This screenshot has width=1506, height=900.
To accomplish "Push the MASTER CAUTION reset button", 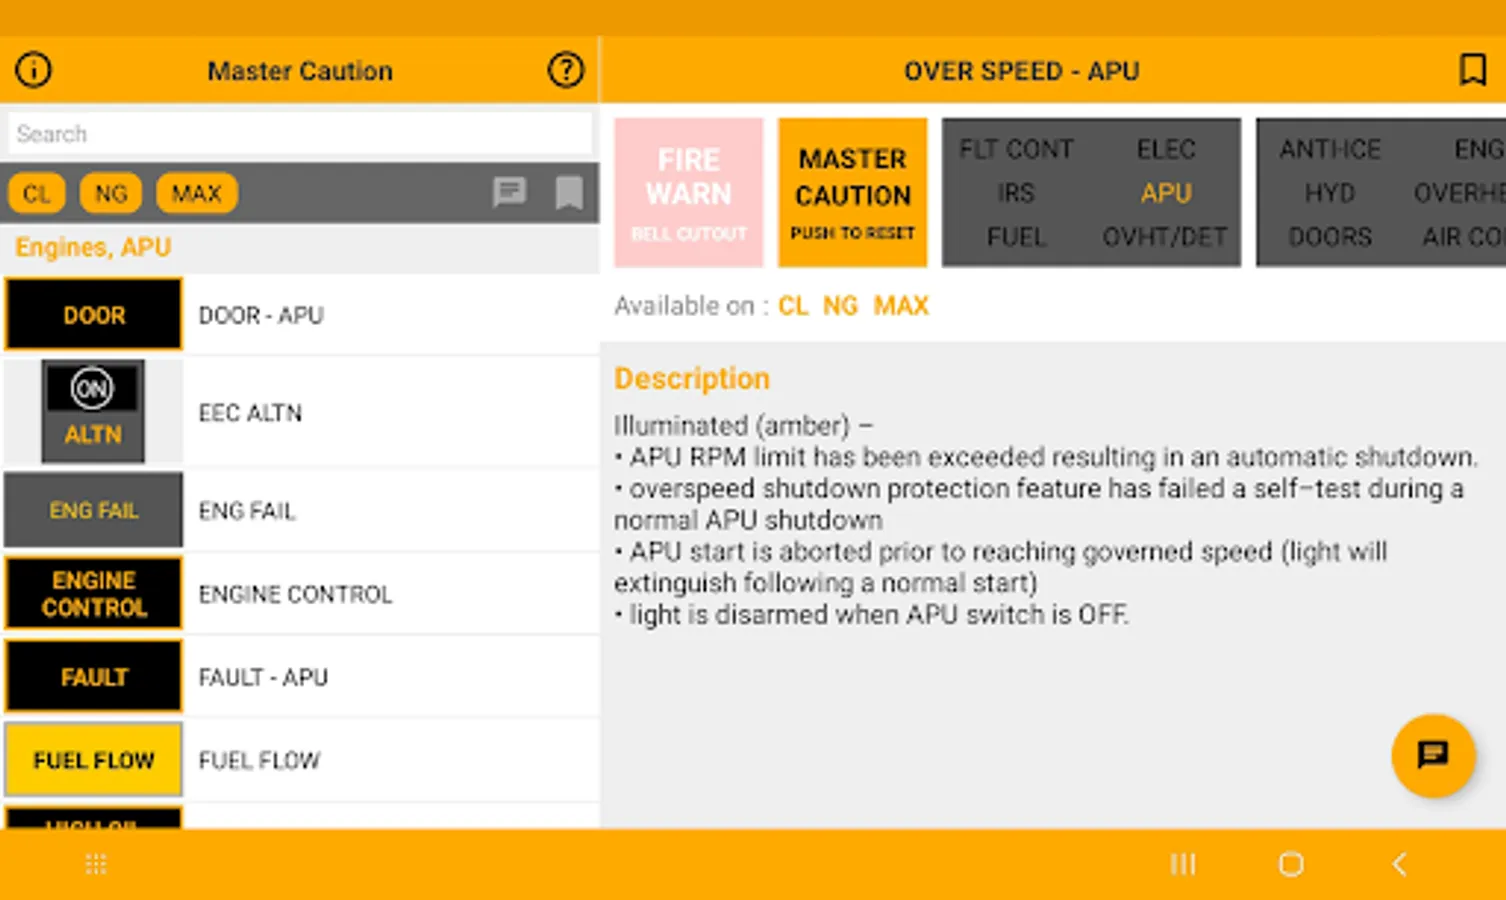I will tap(853, 193).
